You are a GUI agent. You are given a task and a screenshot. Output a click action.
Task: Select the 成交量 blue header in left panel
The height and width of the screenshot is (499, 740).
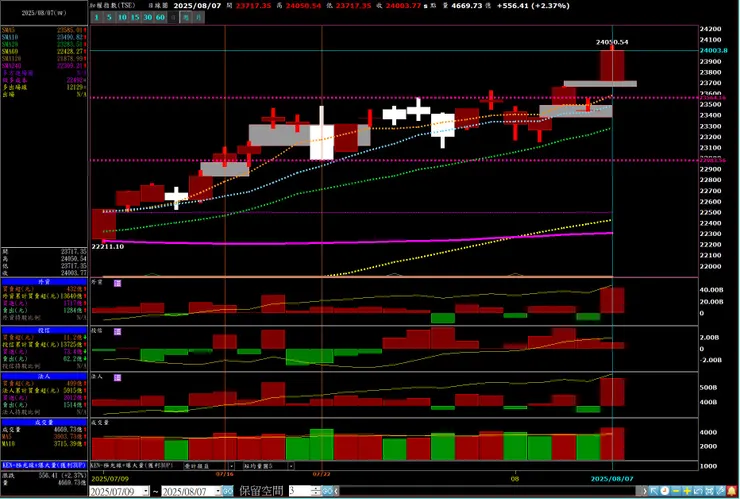point(44,422)
